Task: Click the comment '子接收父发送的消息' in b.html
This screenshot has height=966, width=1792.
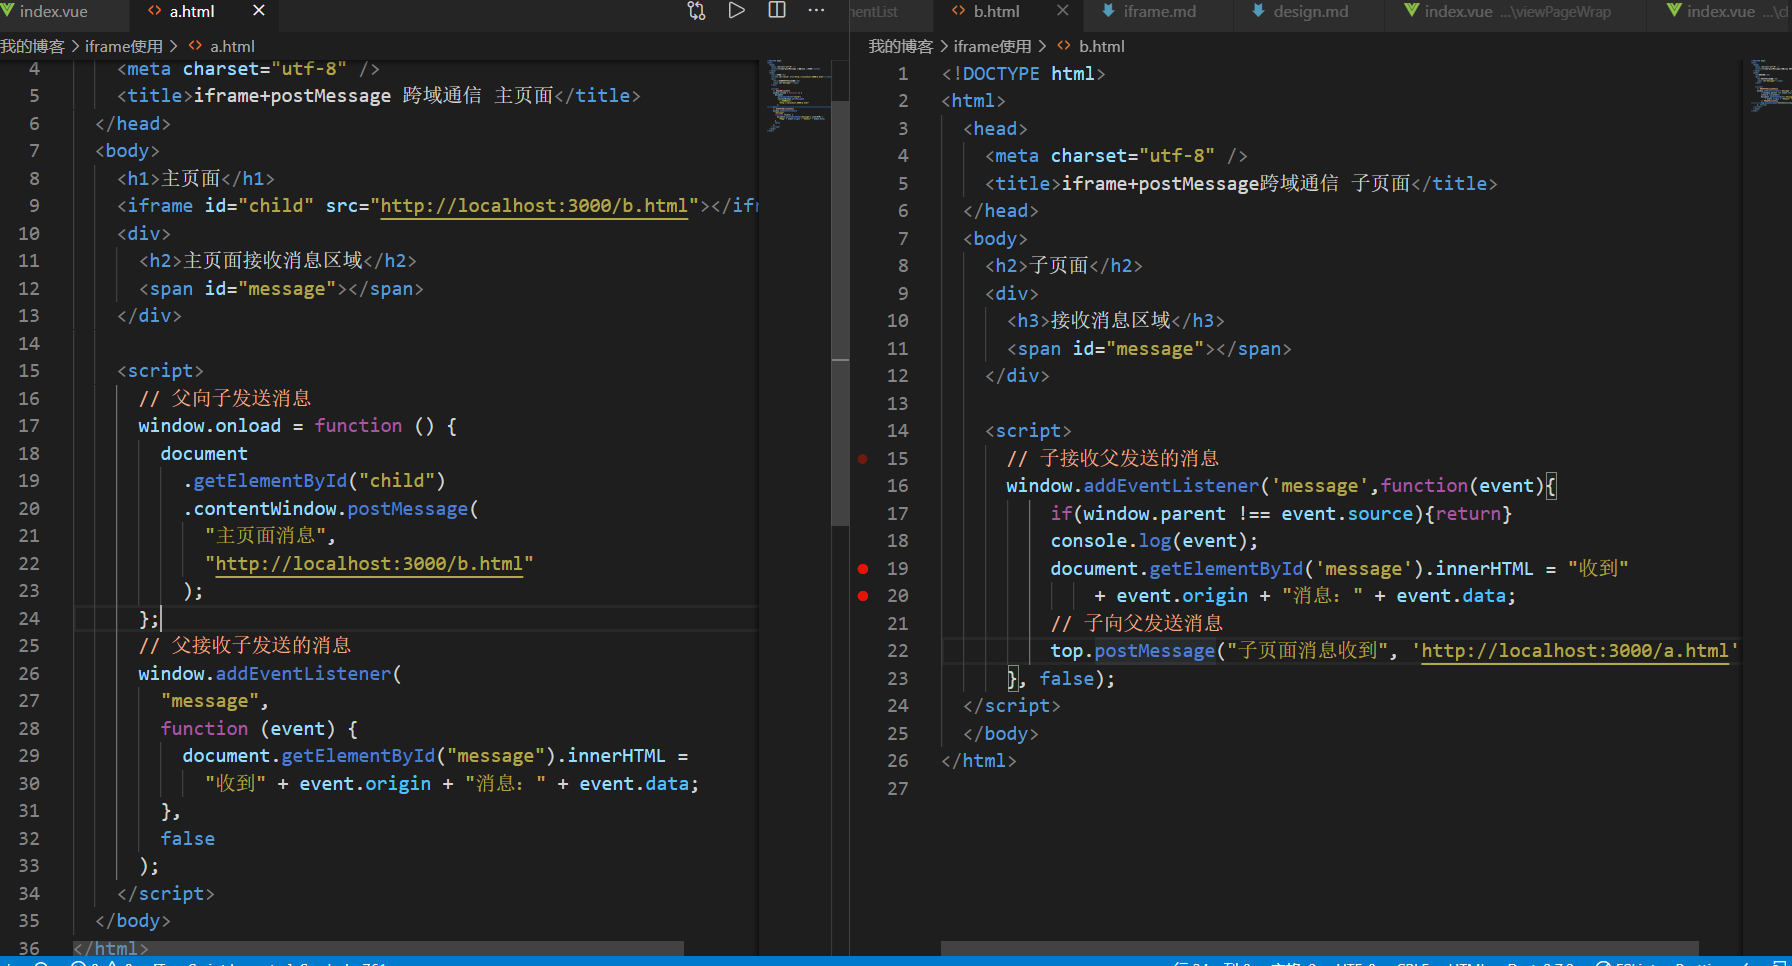Action: click(1129, 459)
